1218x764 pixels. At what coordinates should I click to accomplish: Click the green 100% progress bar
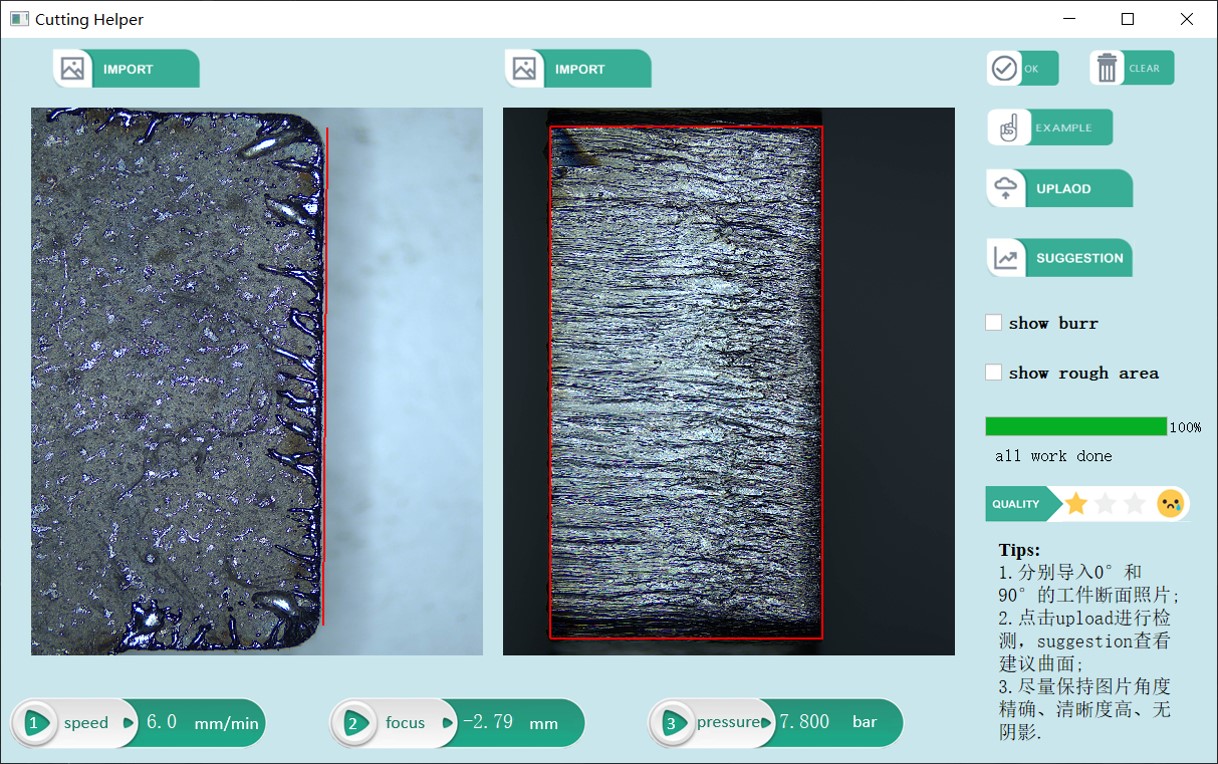(1075, 427)
